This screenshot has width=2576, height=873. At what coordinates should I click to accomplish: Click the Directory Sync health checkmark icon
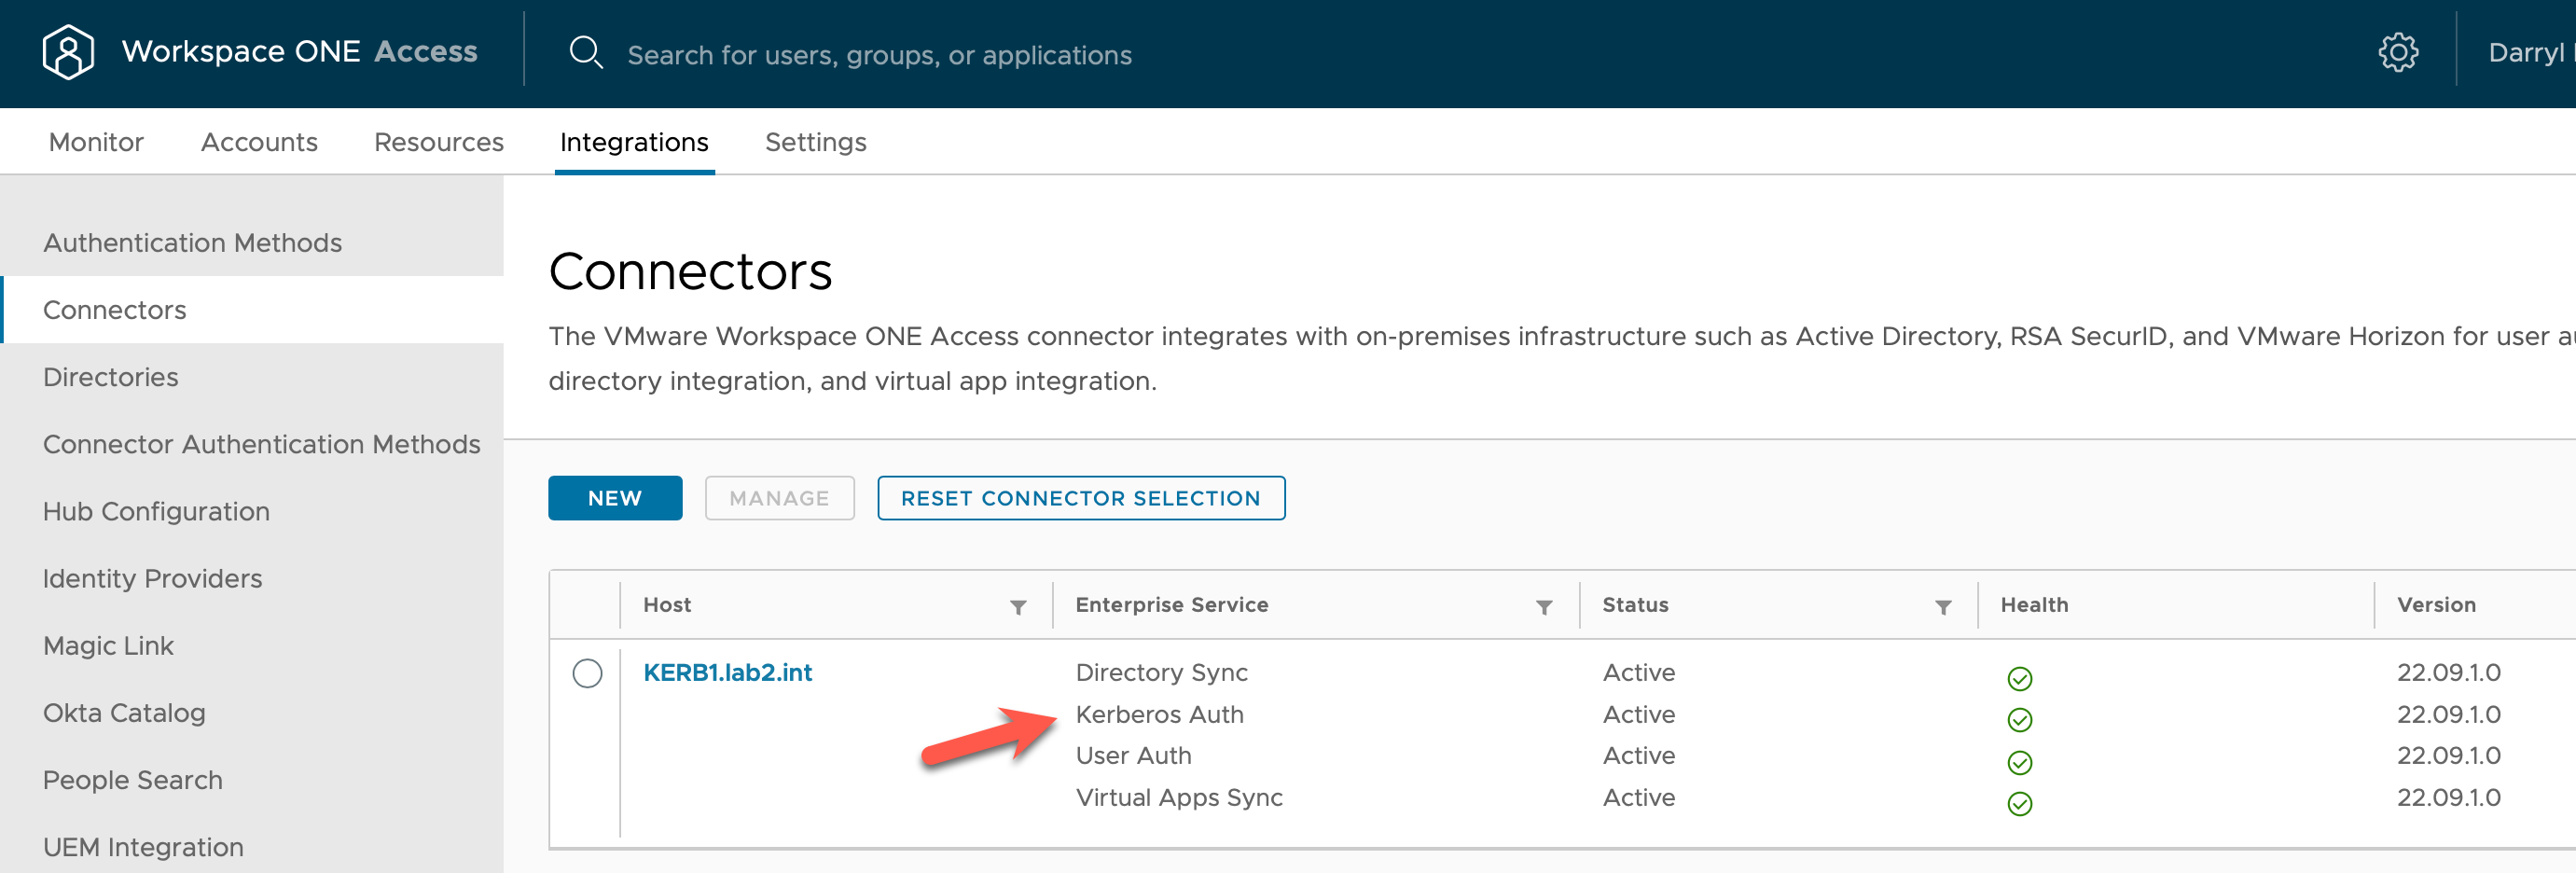(2019, 679)
